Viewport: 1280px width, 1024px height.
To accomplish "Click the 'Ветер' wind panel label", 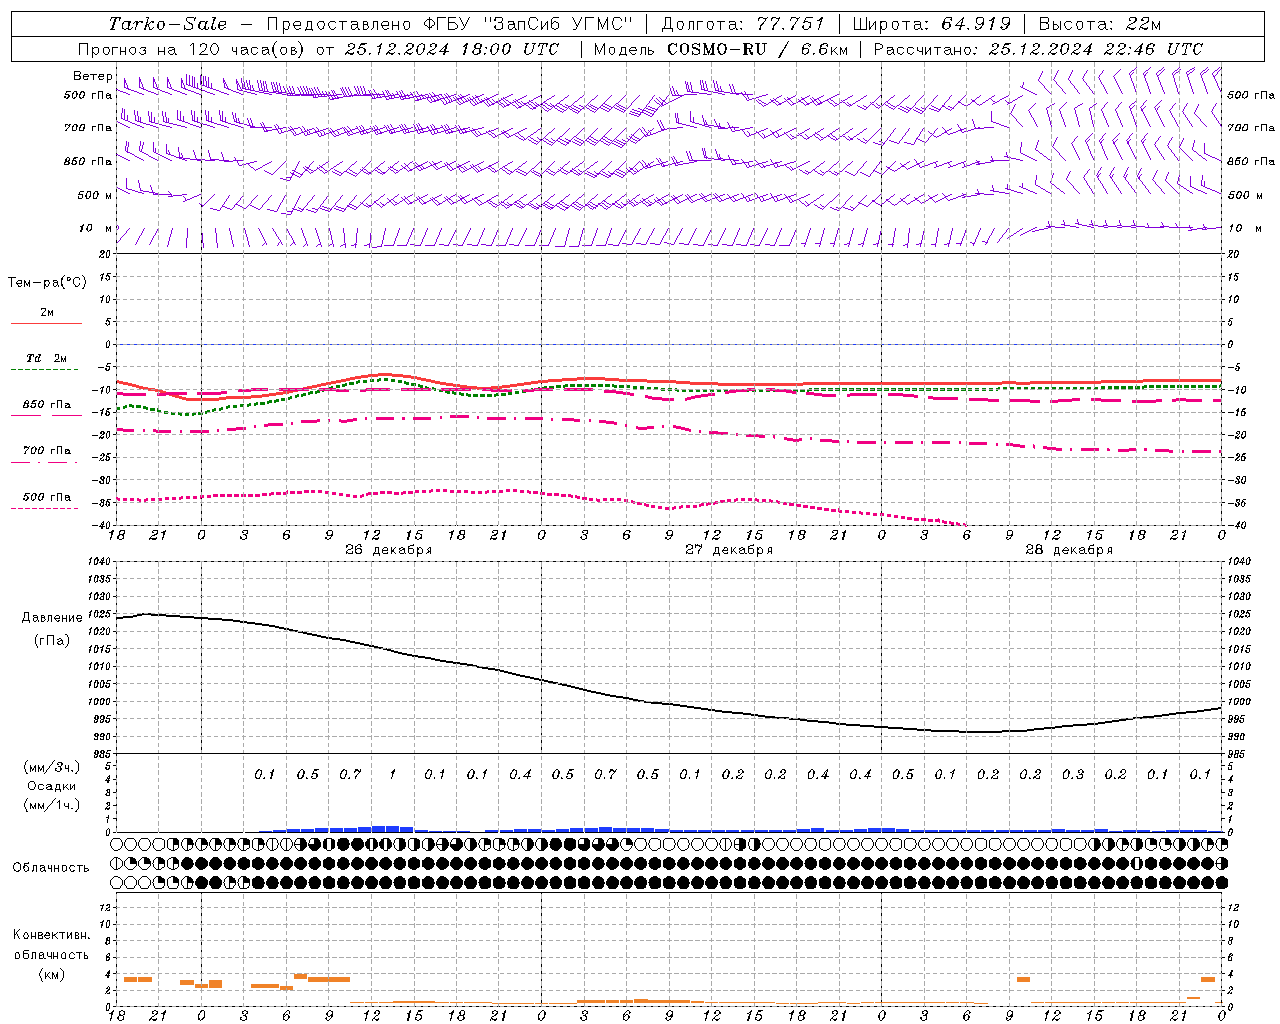I will pyautogui.click(x=92, y=76).
